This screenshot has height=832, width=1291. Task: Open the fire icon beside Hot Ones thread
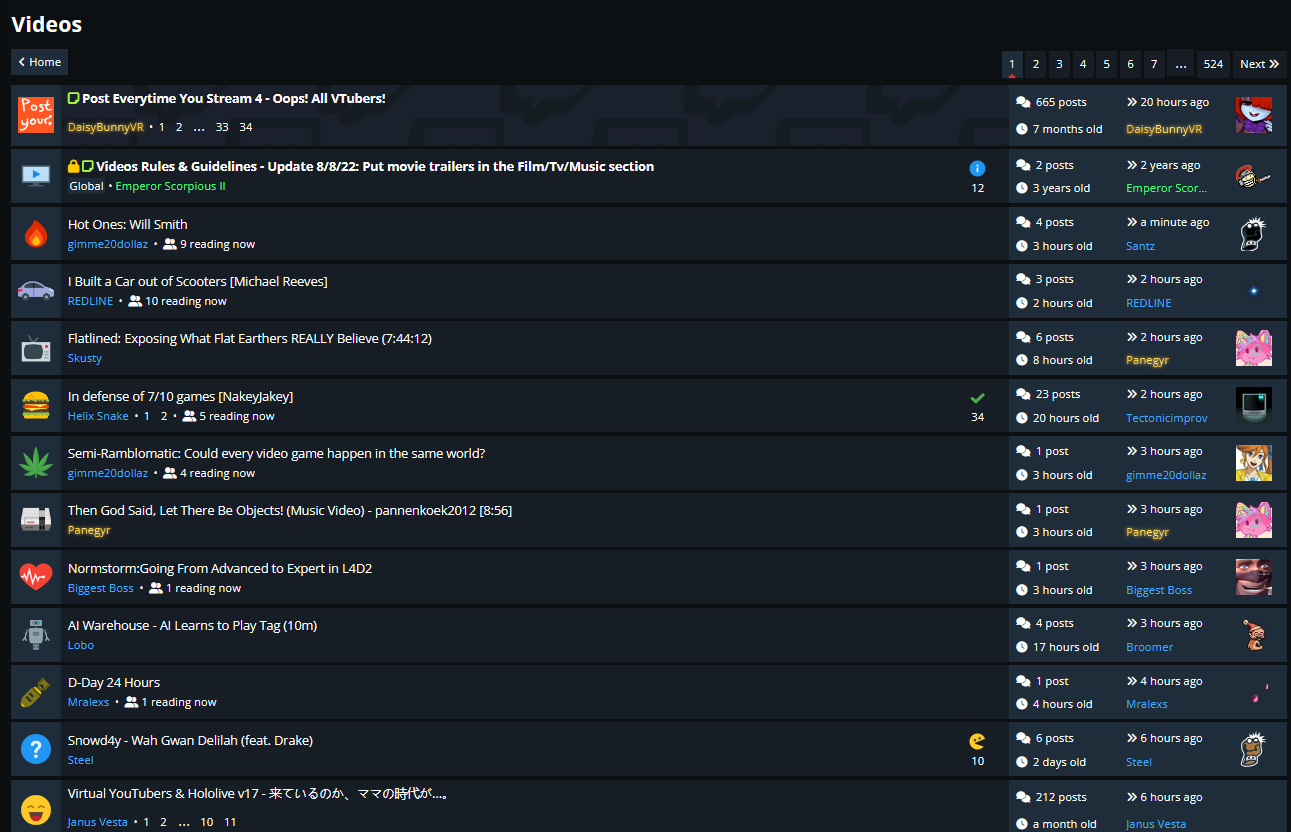(x=36, y=234)
